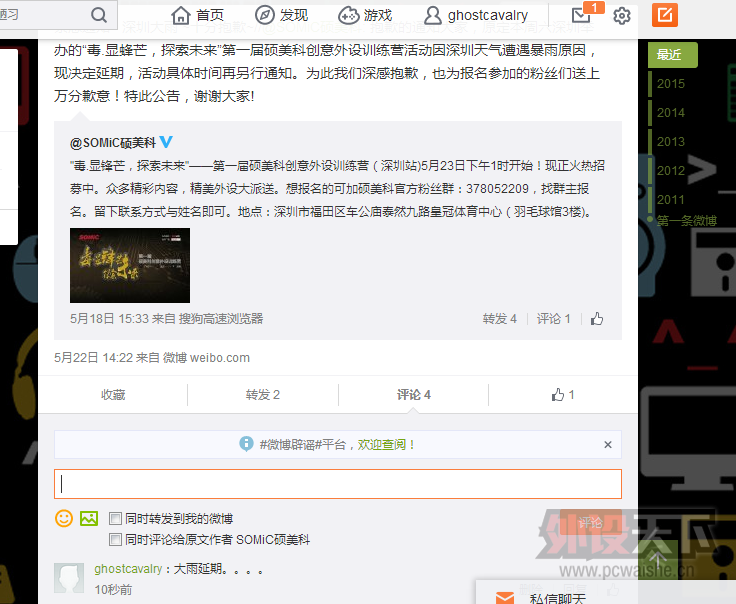Like the quoted post thumbs-up icon

click(x=597, y=319)
